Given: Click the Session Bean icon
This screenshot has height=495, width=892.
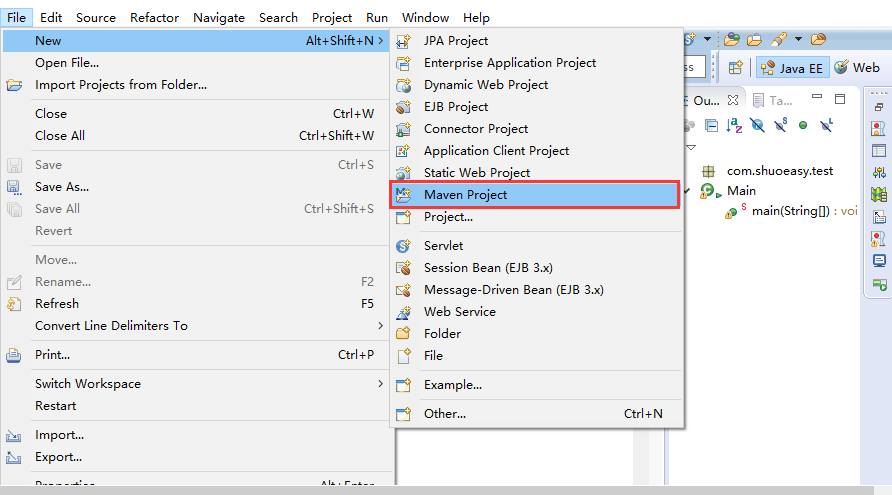Looking at the screenshot, I should click(x=403, y=268).
